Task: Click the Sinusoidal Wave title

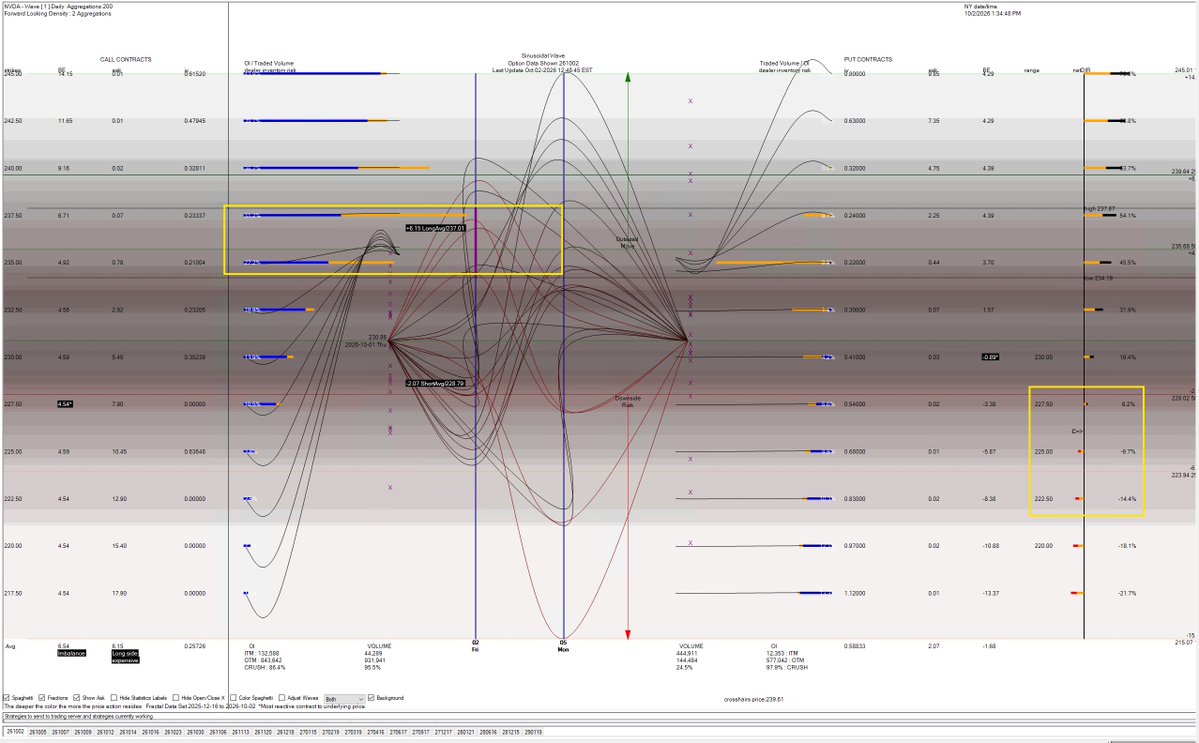Action: [x=543, y=56]
